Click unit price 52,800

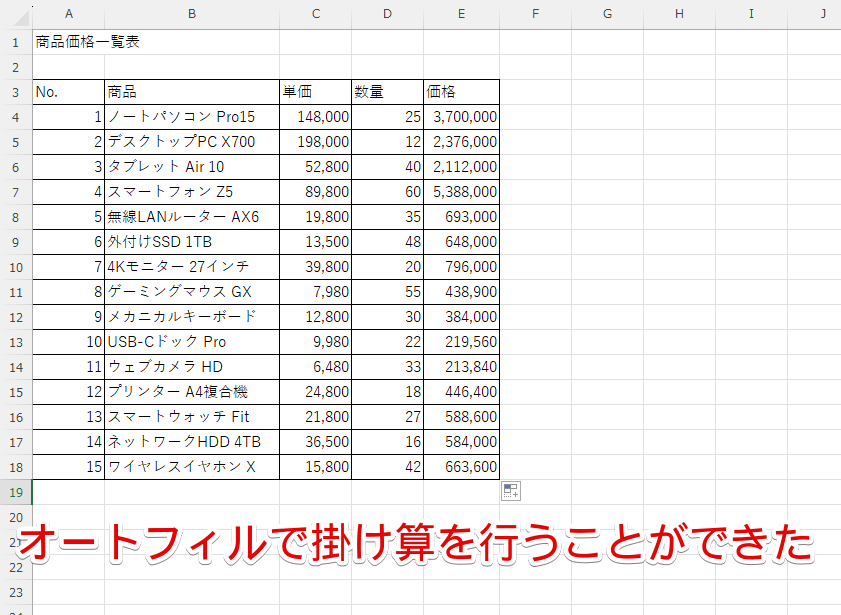click(x=316, y=167)
